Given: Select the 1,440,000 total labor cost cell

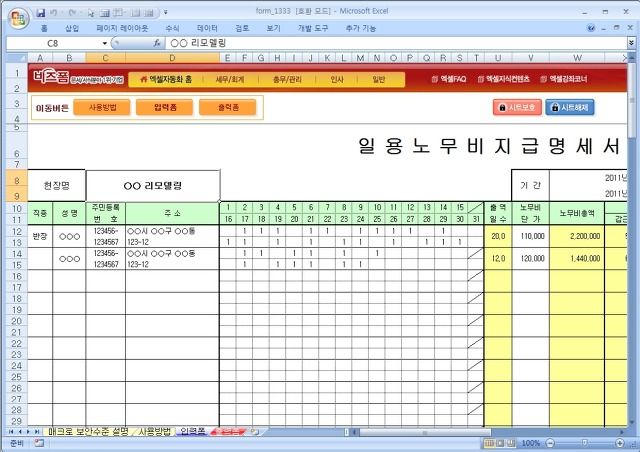Looking at the screenshot, I should click(577, 258).
